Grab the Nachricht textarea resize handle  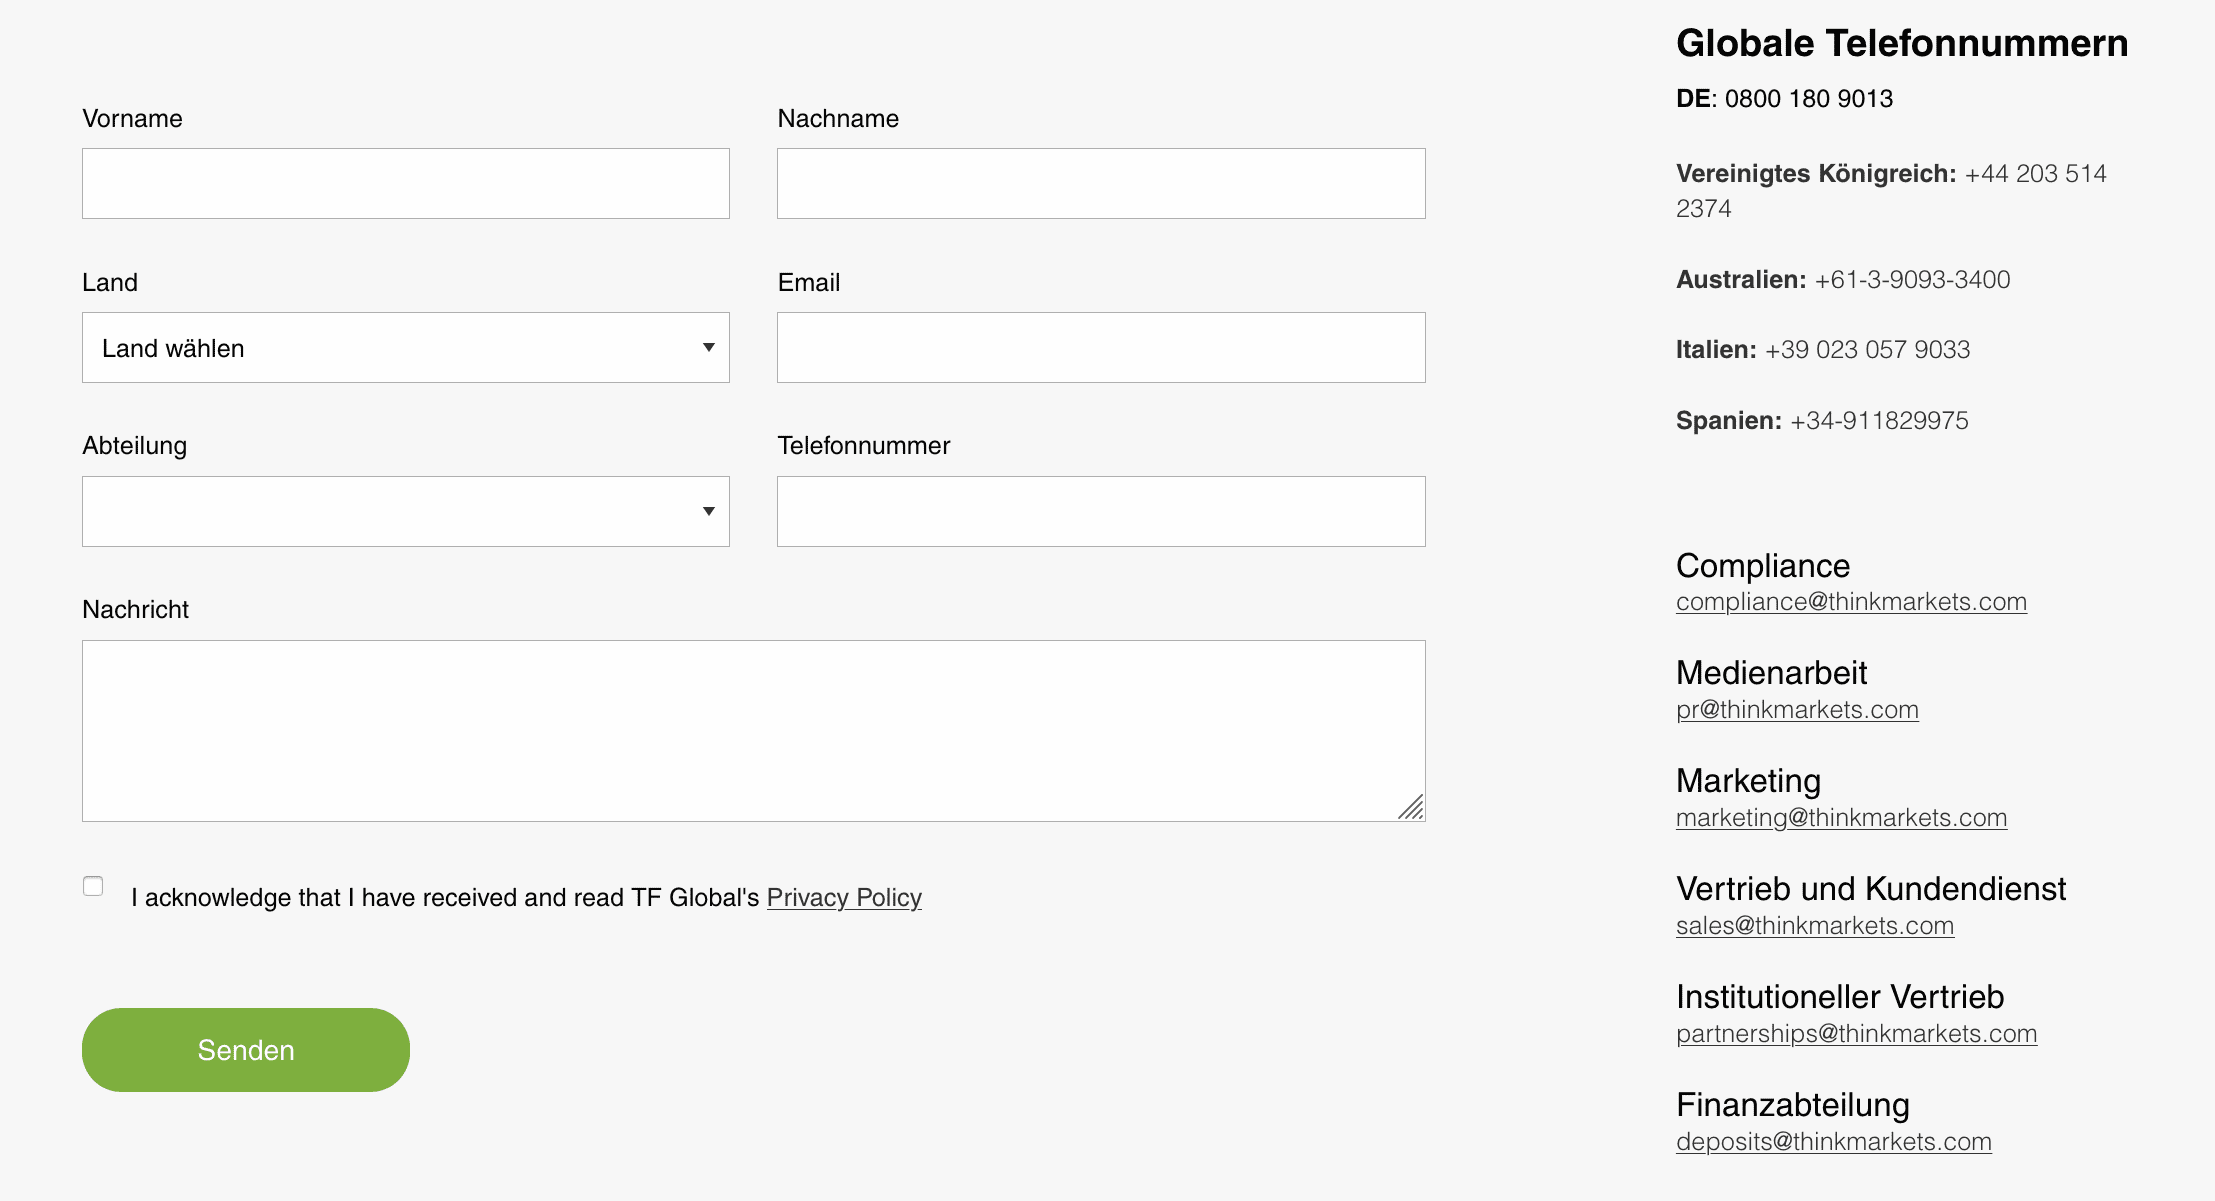coord(1412,808)
